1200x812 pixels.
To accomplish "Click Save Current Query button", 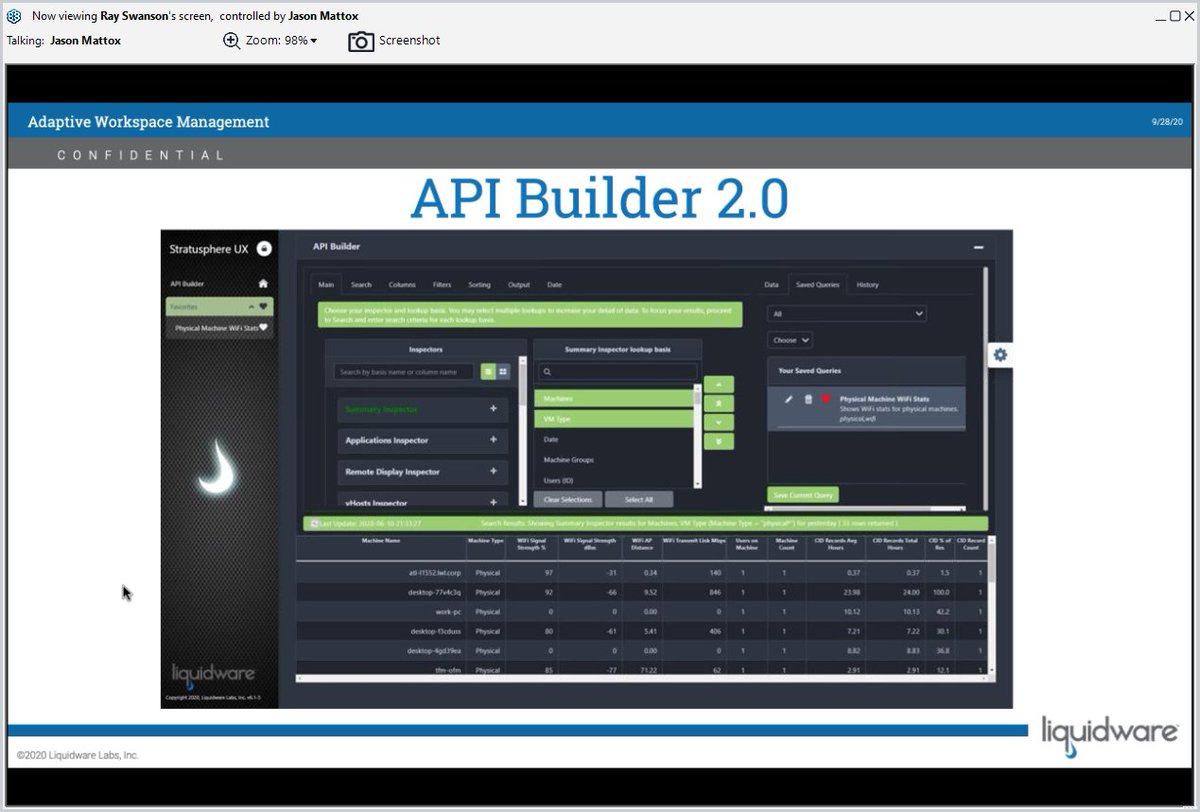I will pyautogui.click(x=803, y=495).
